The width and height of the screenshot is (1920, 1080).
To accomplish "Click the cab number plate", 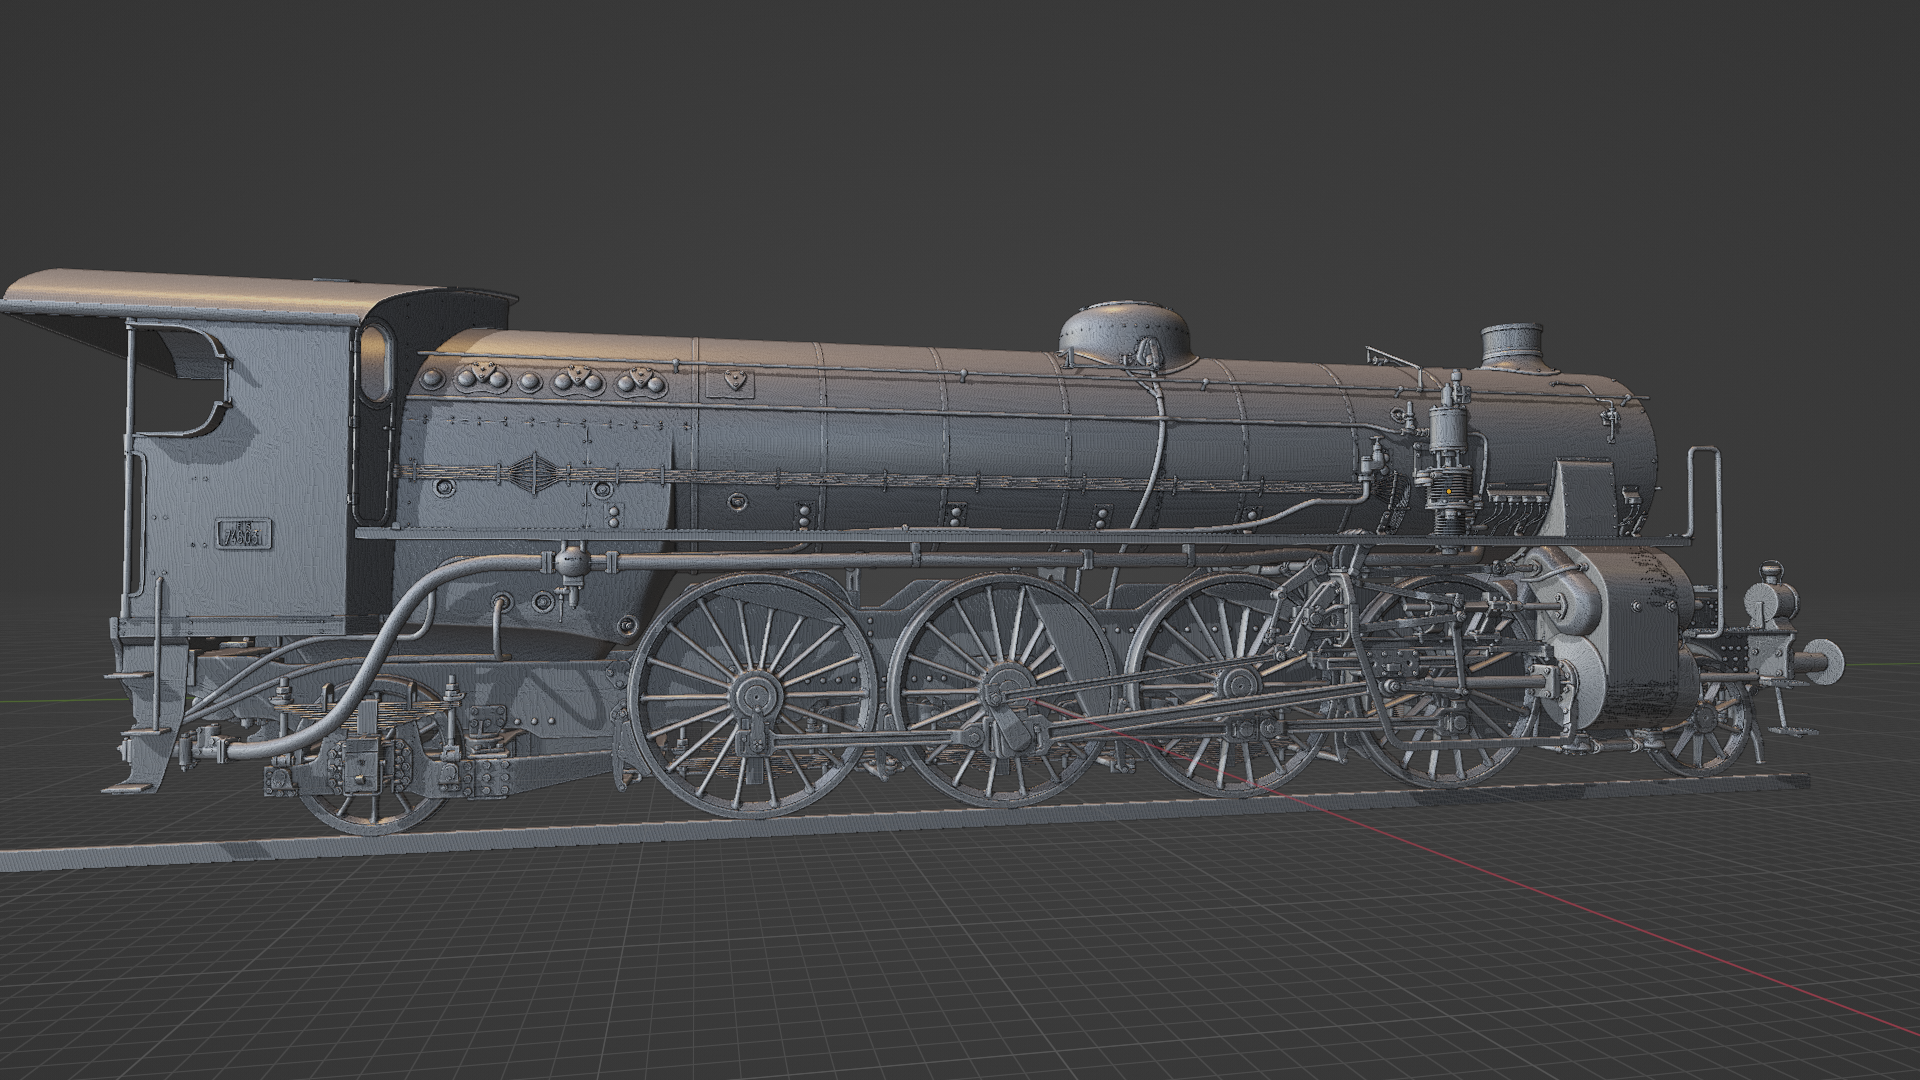I will (x=243, y=535).
